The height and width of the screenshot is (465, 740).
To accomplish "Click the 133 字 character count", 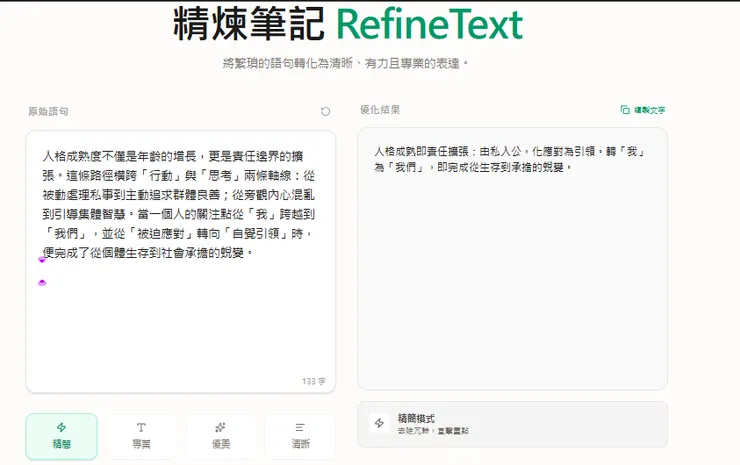I will [x=314, y=381].
